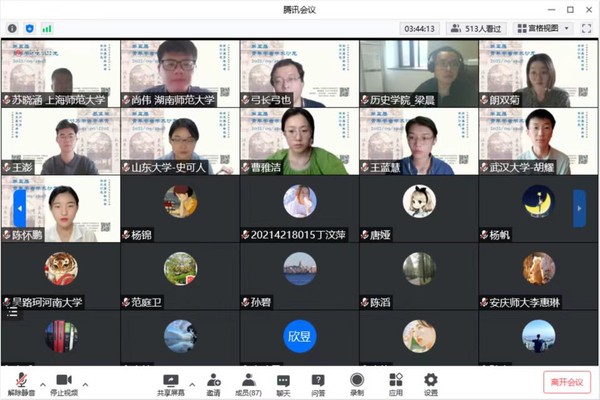Go to next page of video grid

tap(579, 208)
